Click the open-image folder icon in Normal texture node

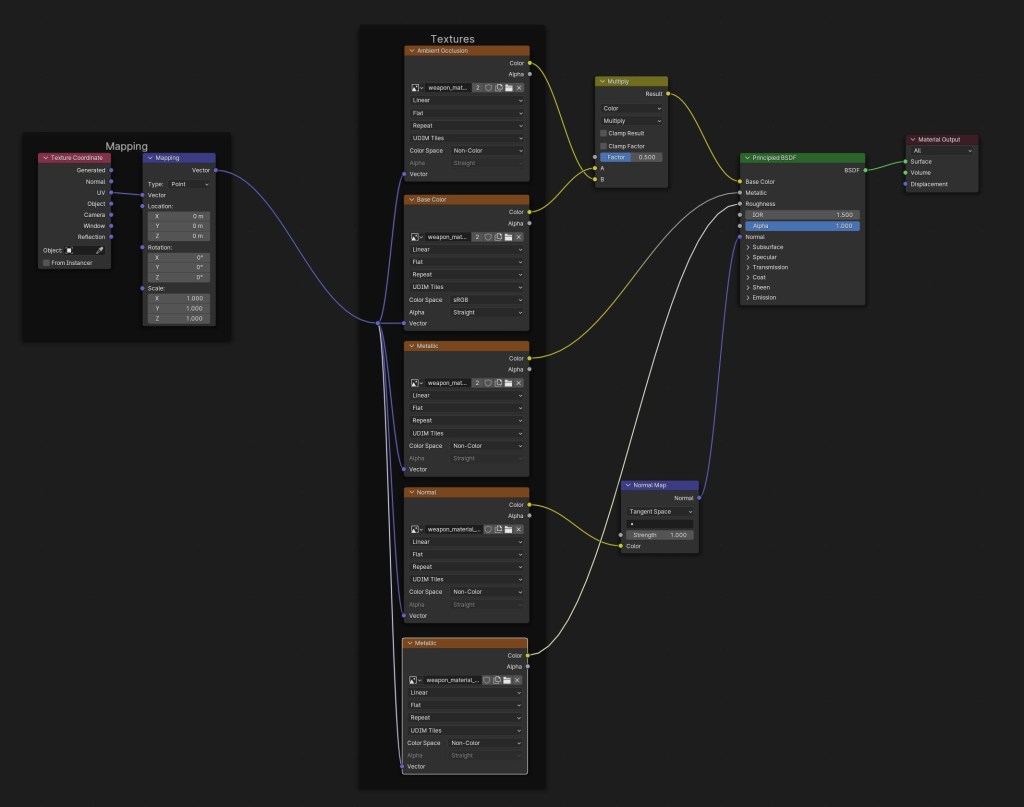point(509,530)
